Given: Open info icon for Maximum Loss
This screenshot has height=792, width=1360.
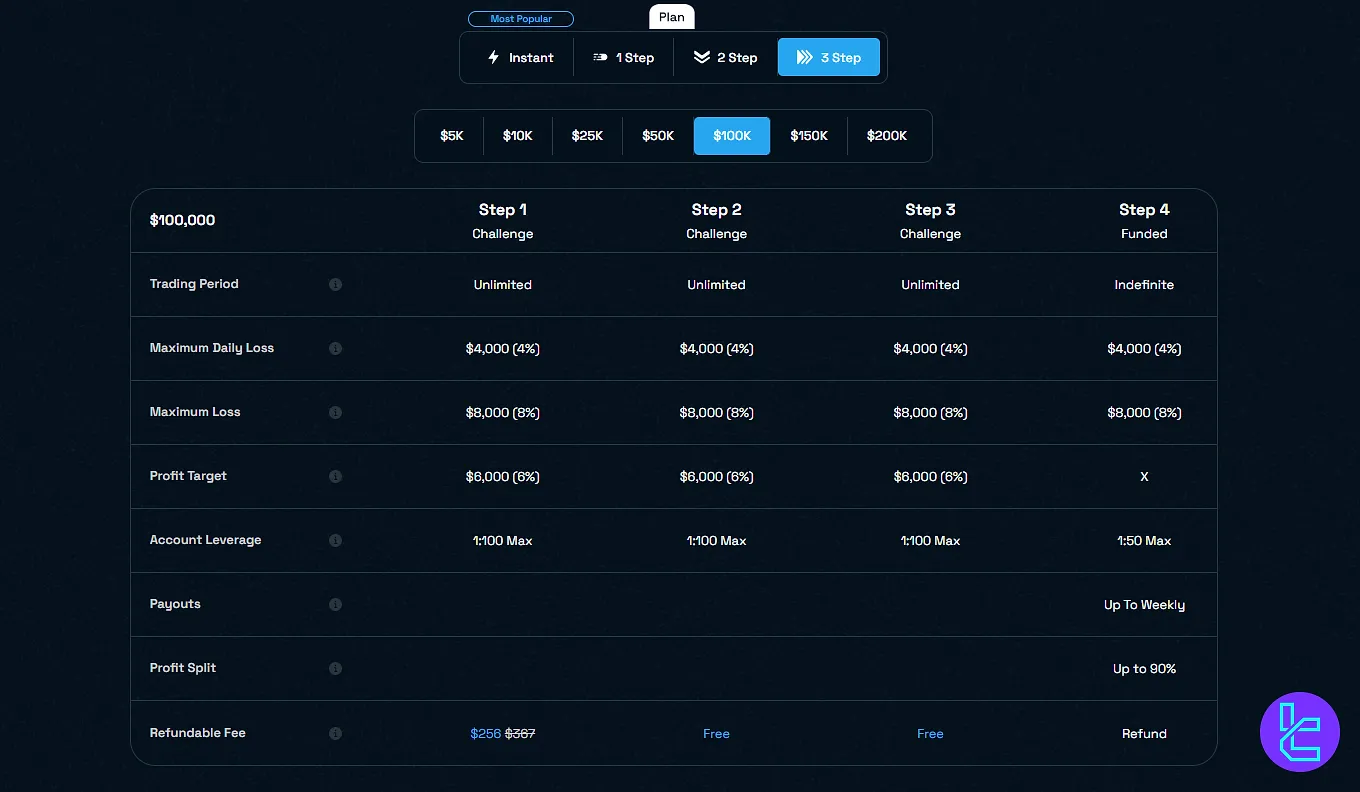Looking at the screenshot, I should point(335,413).
